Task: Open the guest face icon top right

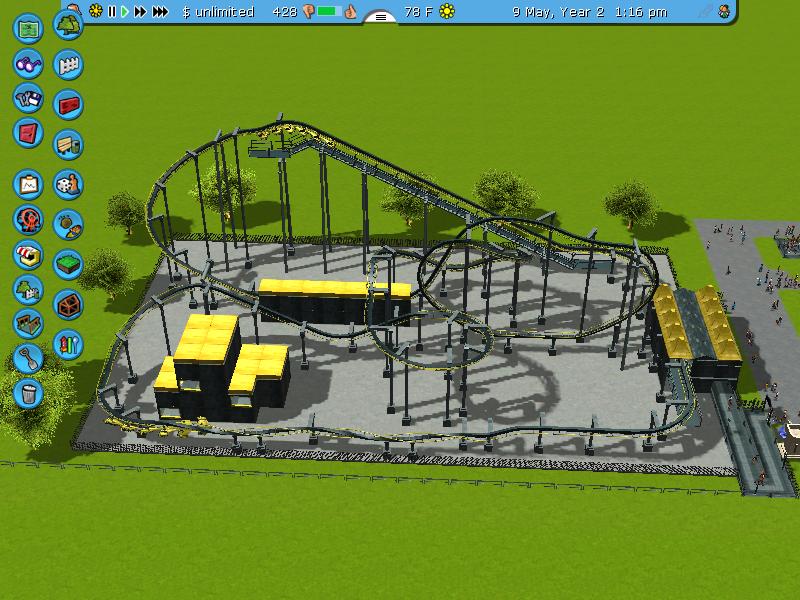Action: (x=724, y=11)
